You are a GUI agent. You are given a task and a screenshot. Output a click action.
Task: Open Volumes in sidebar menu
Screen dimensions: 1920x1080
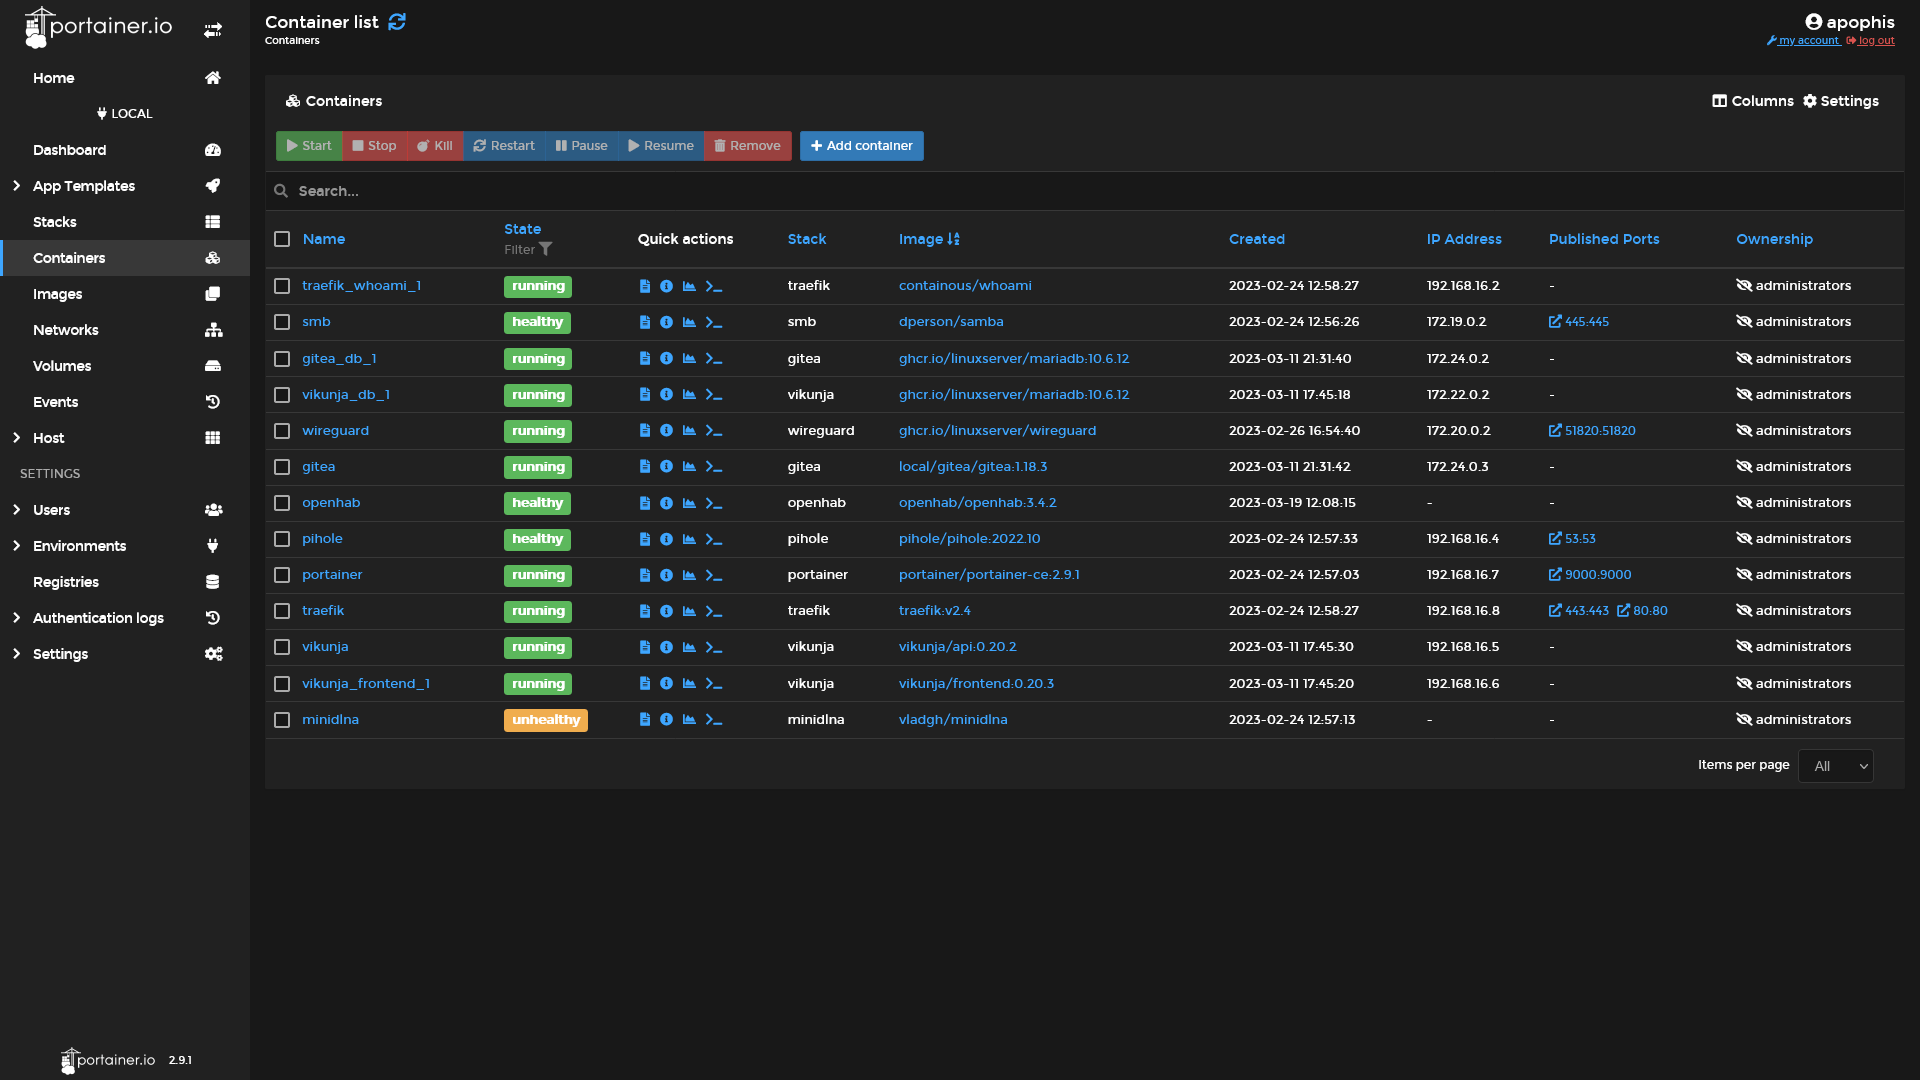[x=125, y=366]
